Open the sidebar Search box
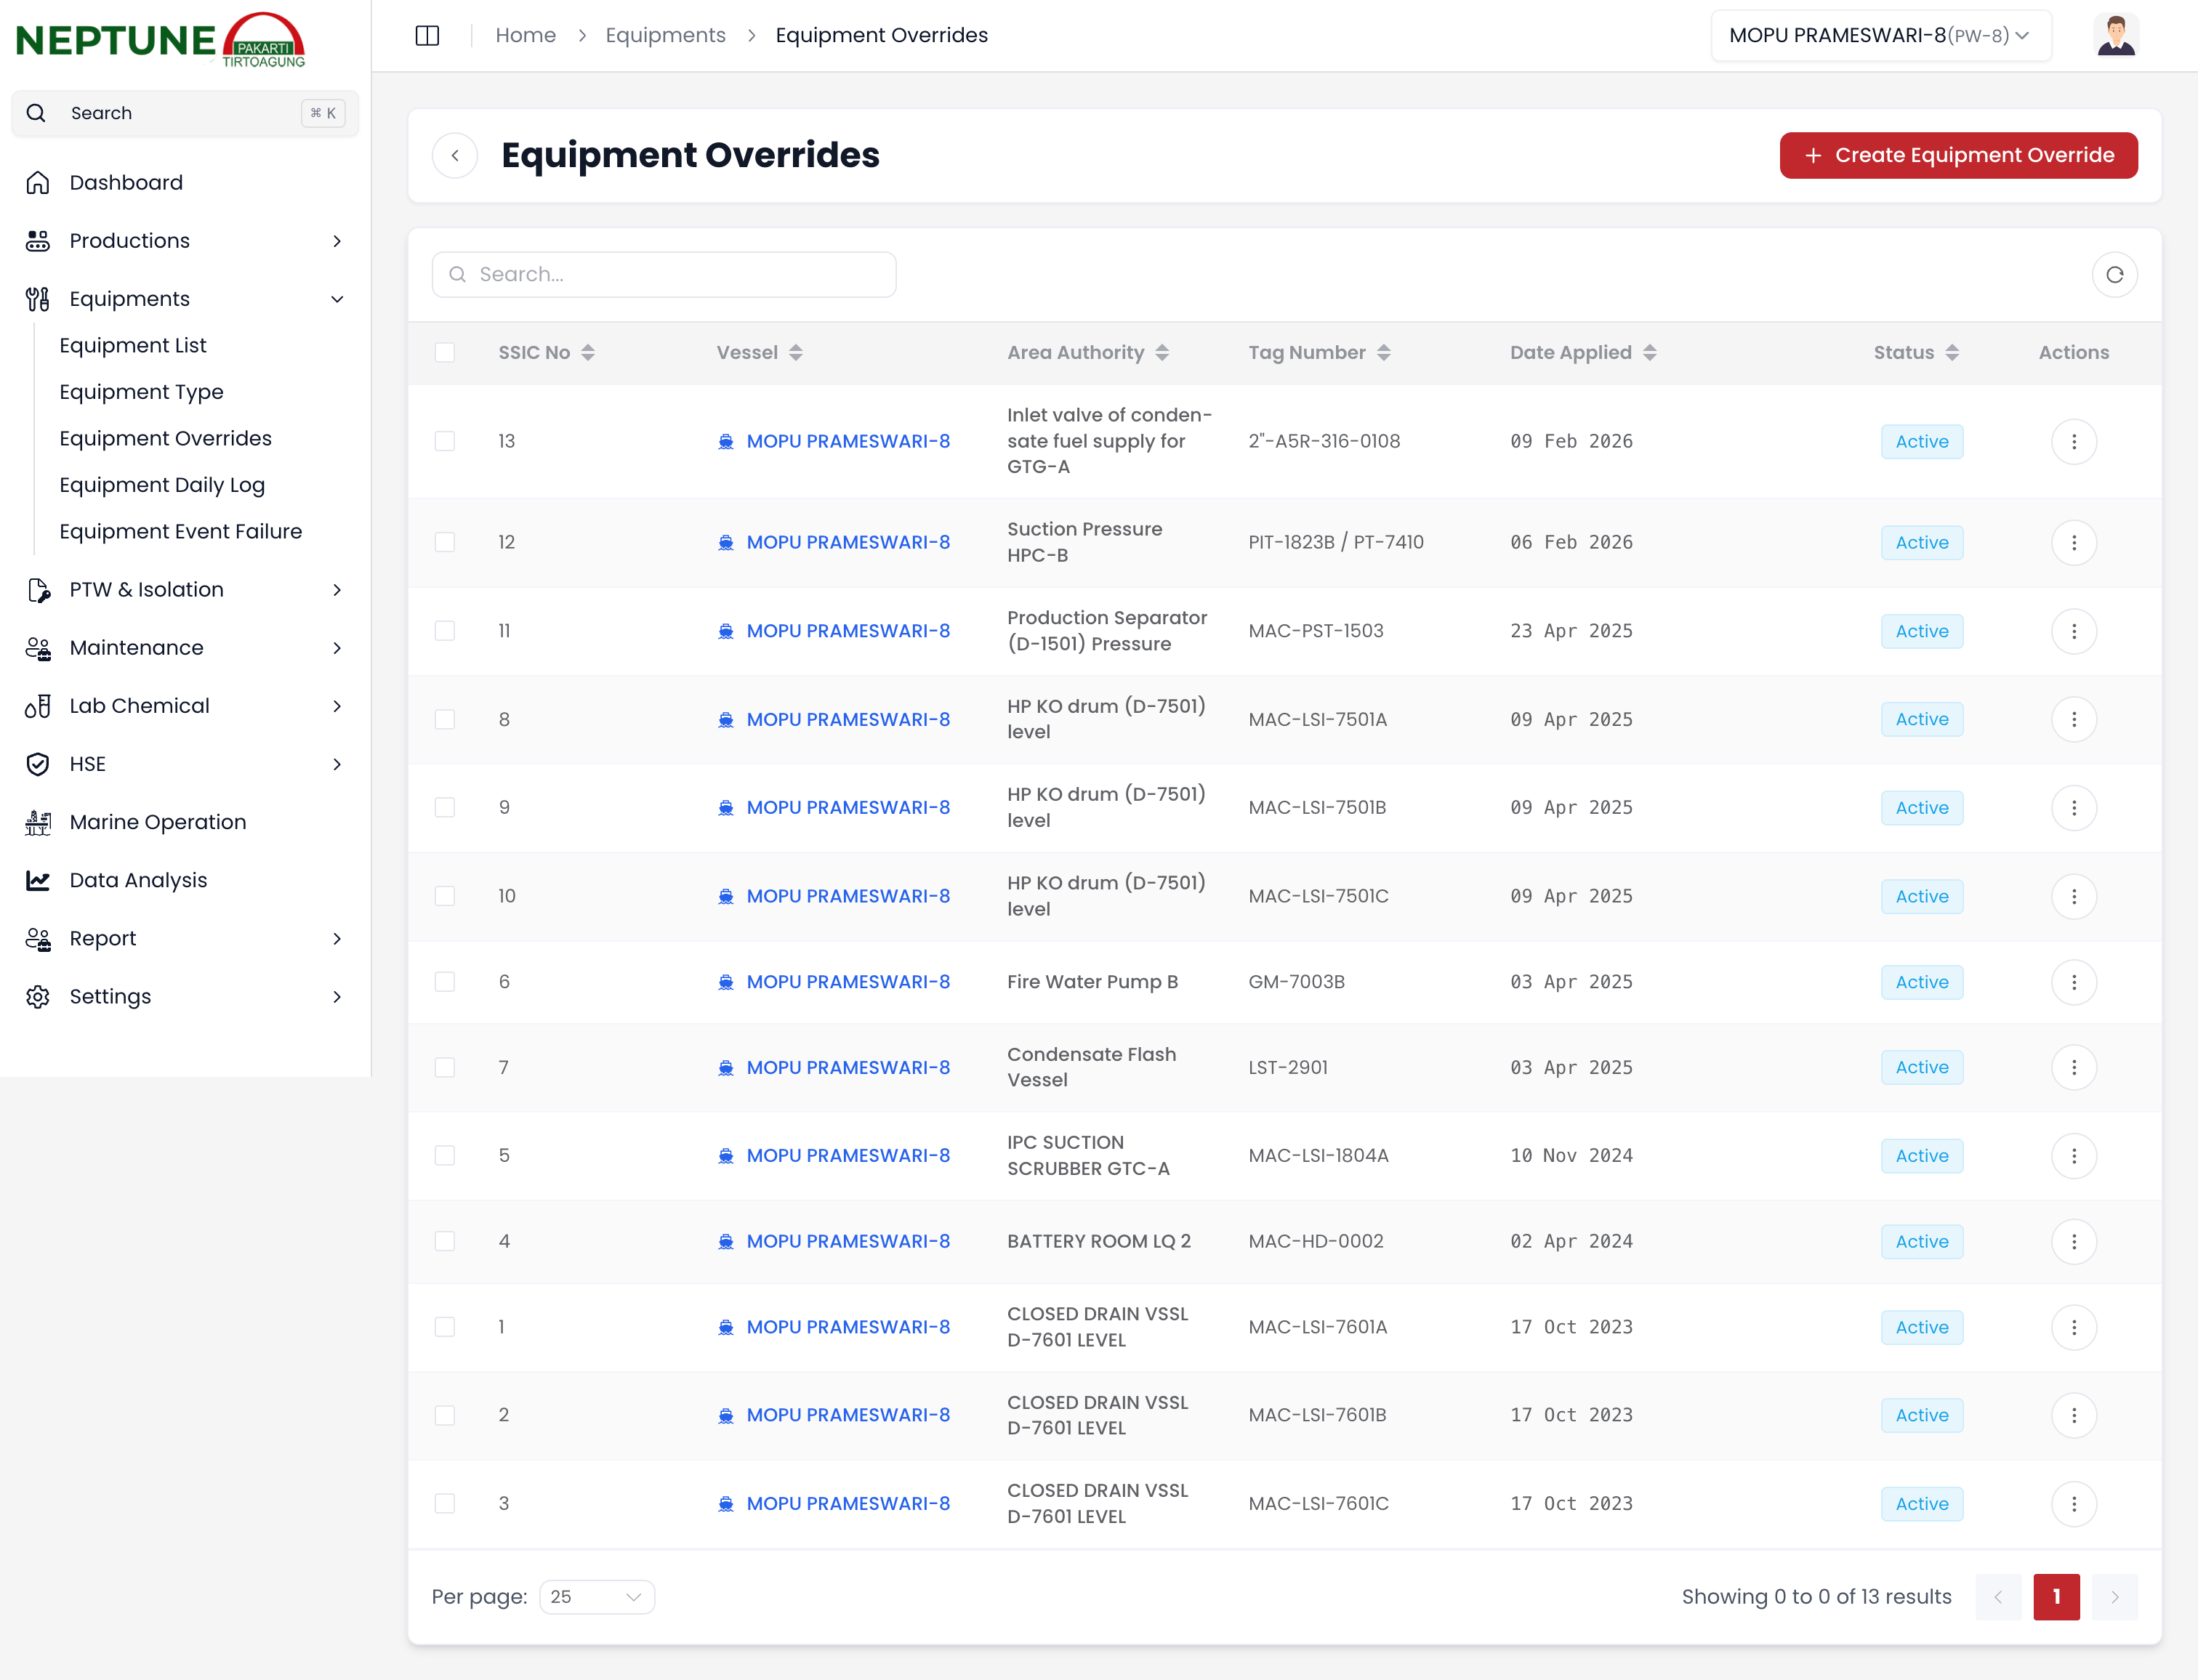Screen dimensions: 2198x1680 point(186,113)
